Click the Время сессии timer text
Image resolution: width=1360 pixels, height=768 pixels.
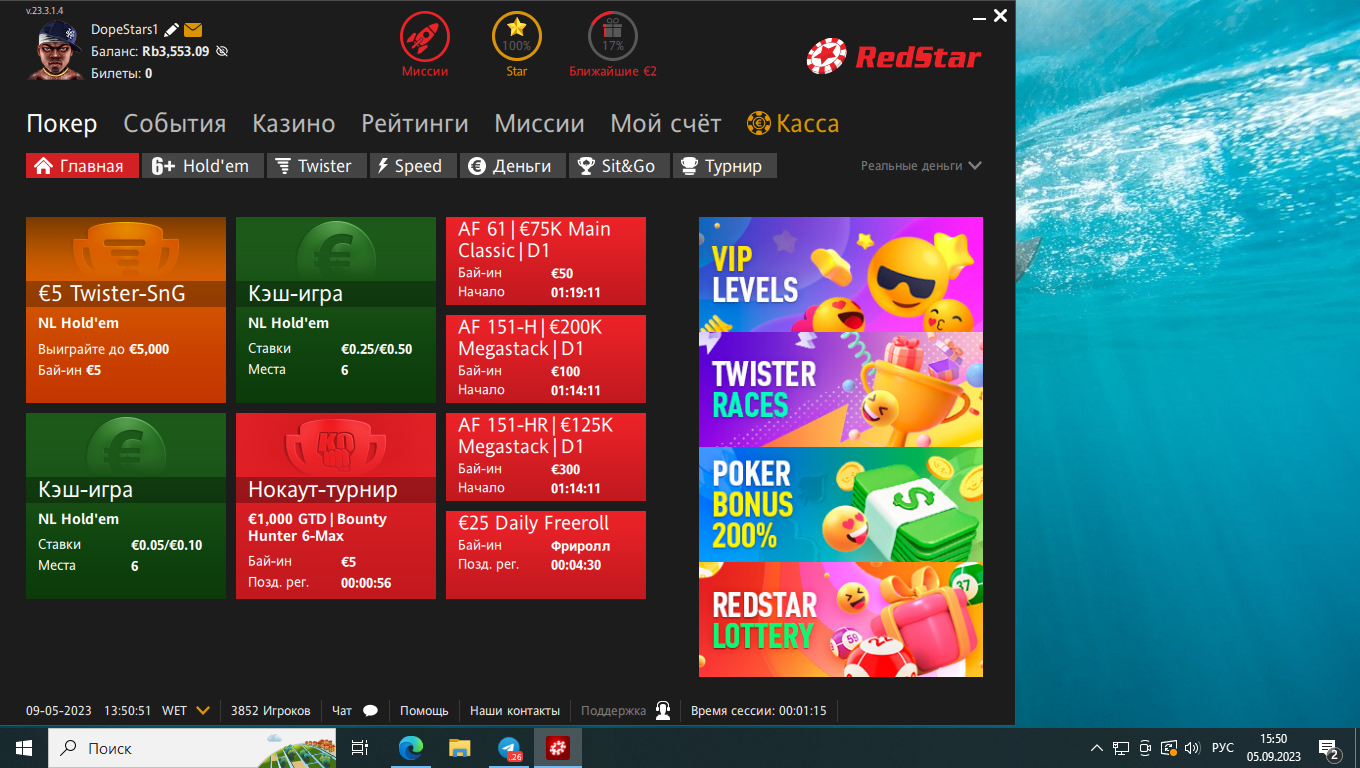[x=759, y=711]
